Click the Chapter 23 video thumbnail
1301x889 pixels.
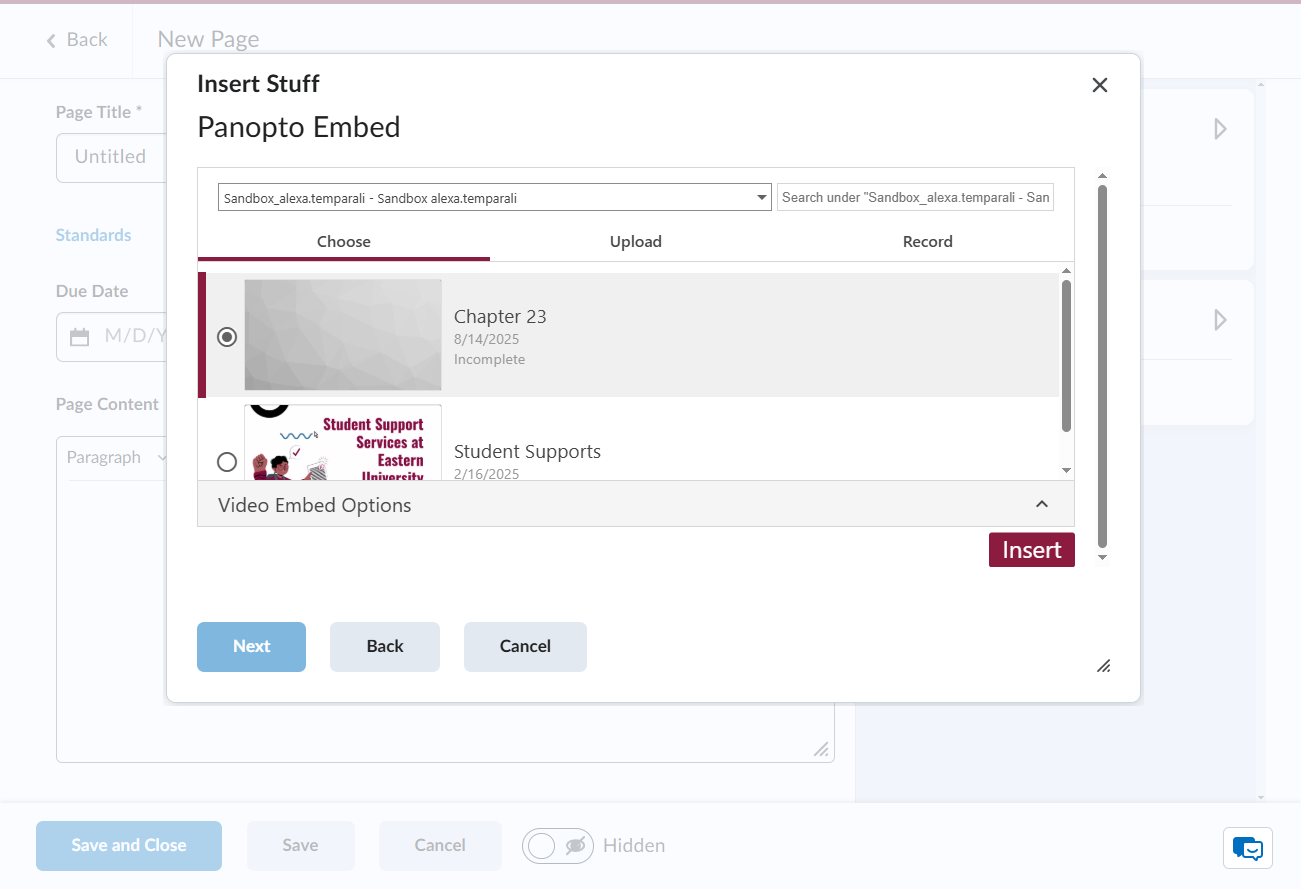pyautogui.click(x=343, y=335)
